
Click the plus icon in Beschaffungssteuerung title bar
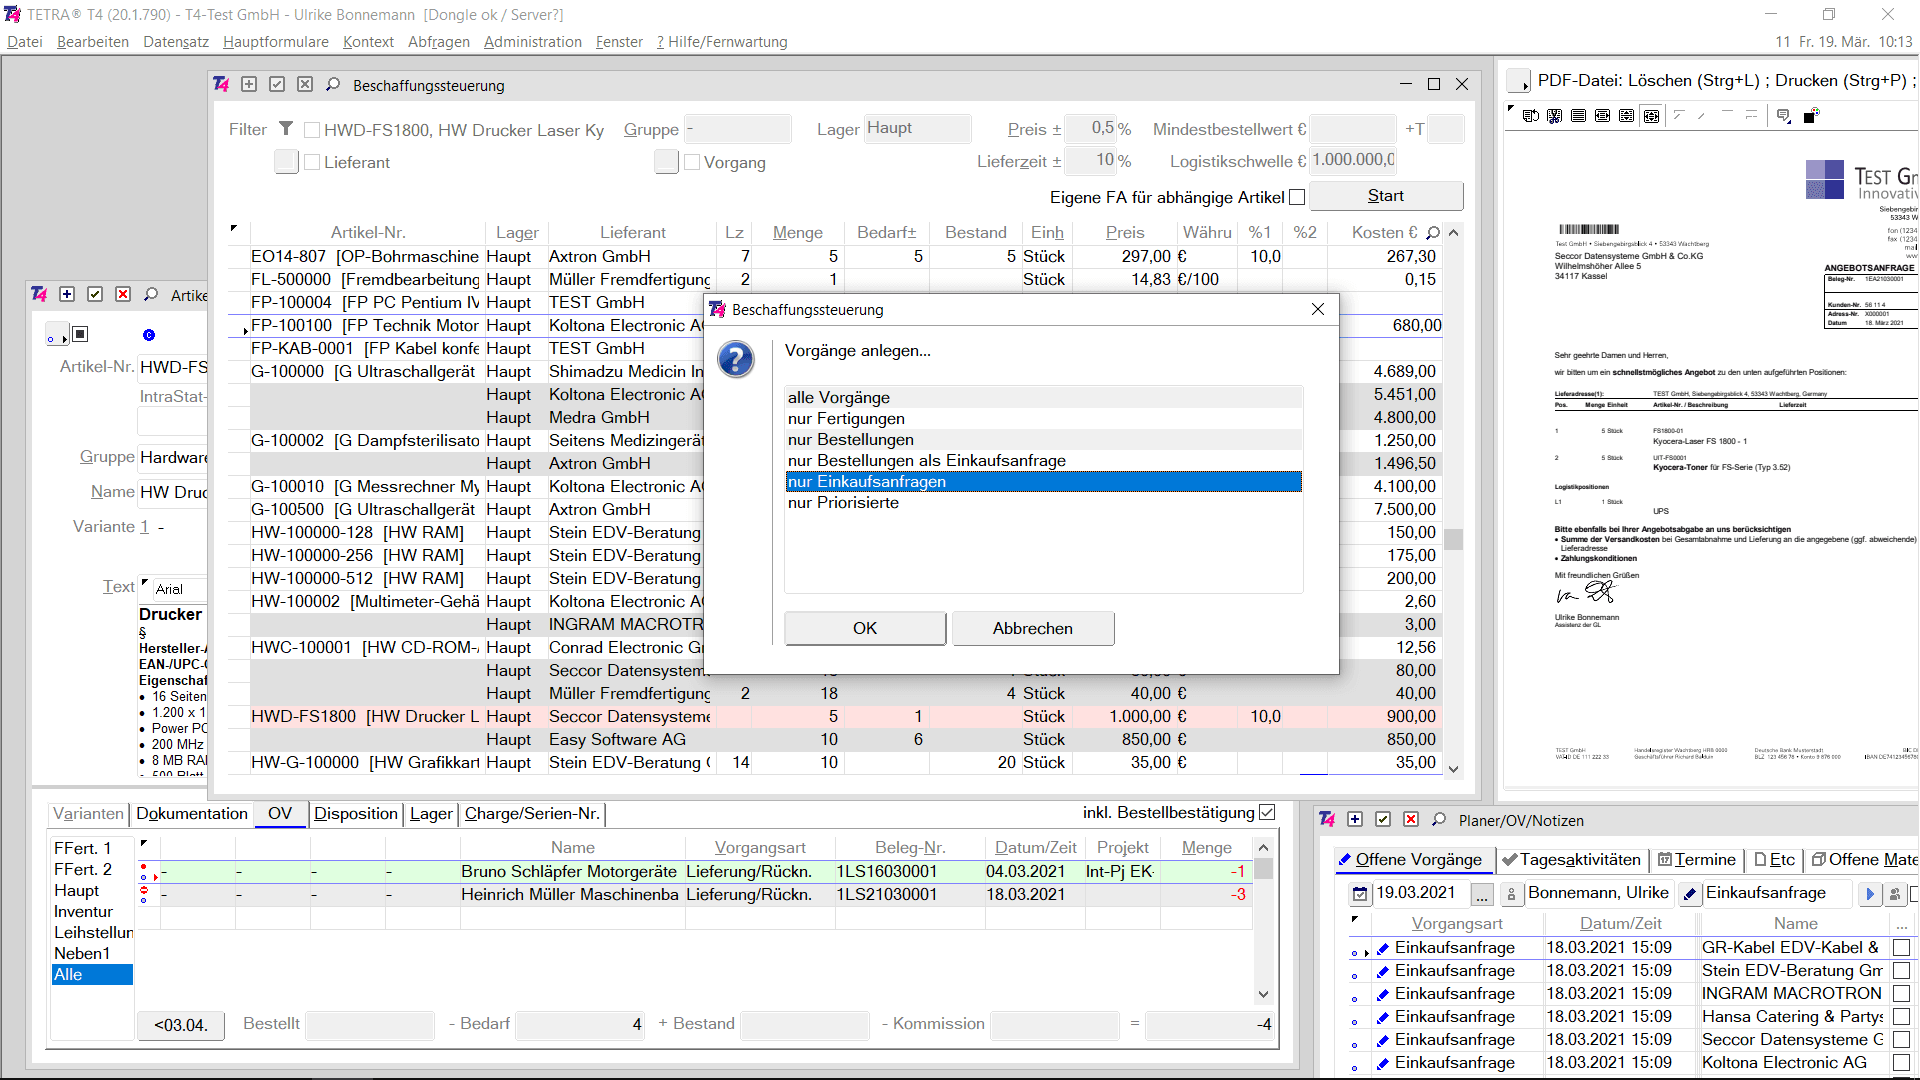click(x=249, y=85)
